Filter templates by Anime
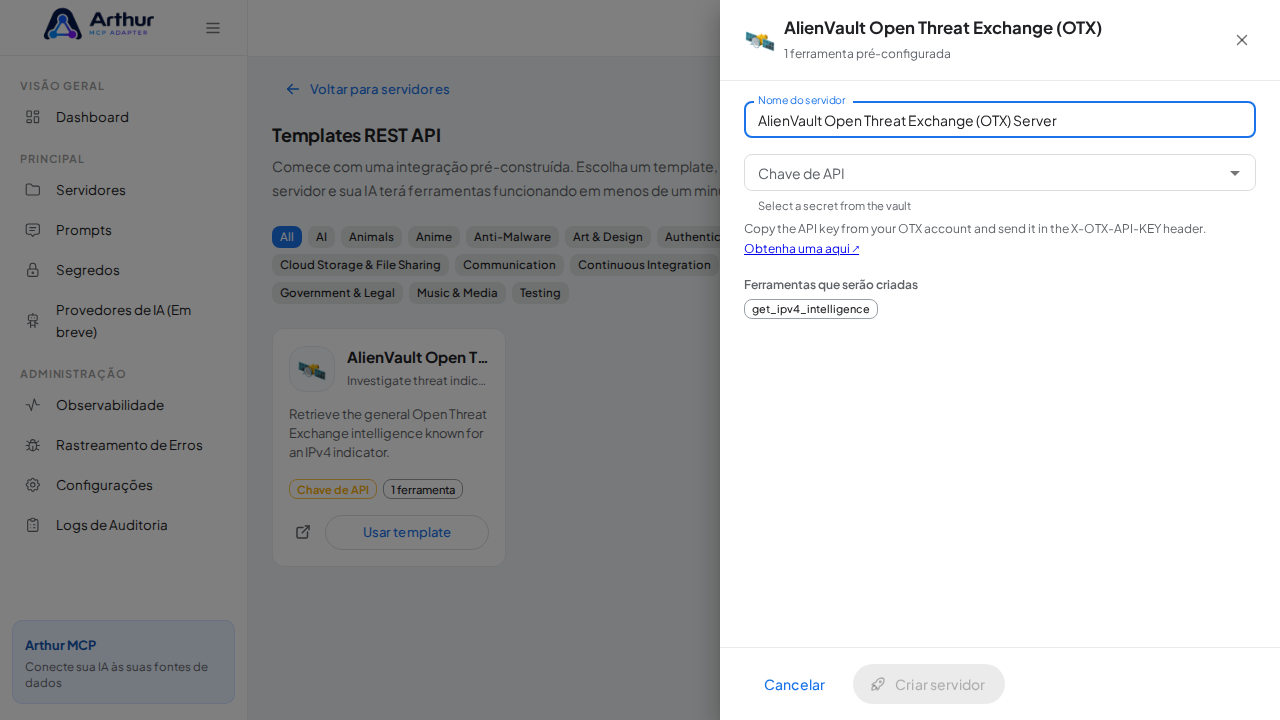Screen dimensions: 1280x720 [x=434, y=237]
